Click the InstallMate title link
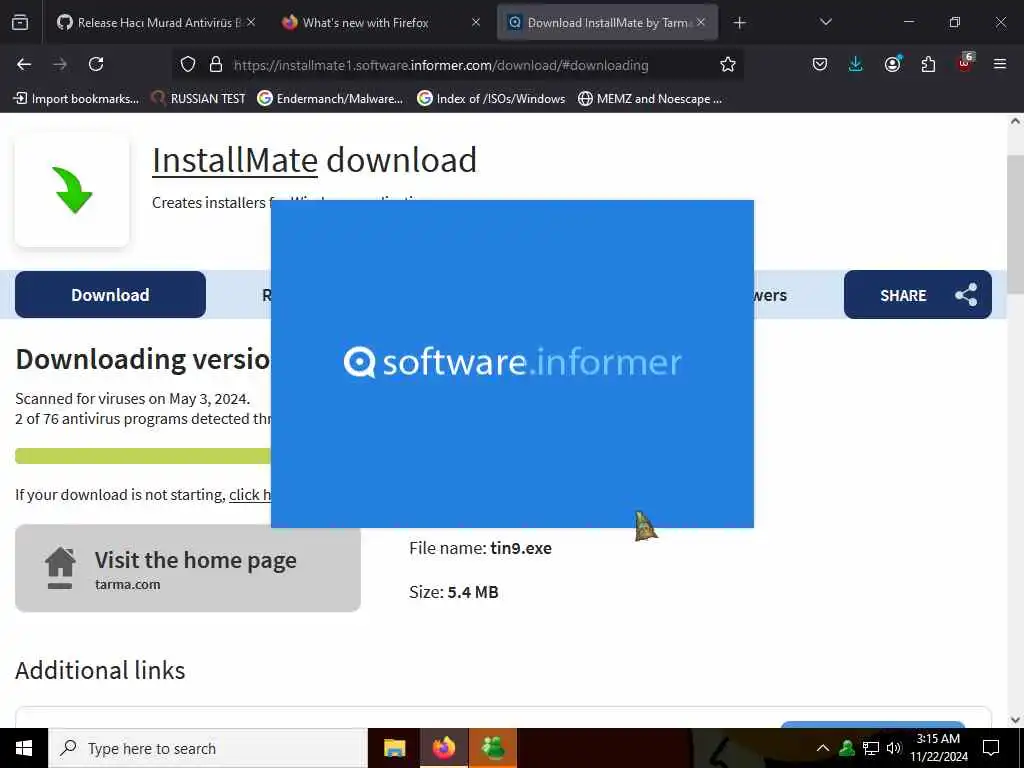Screen dimensions: 1024x768 click(x=234, y=160)
